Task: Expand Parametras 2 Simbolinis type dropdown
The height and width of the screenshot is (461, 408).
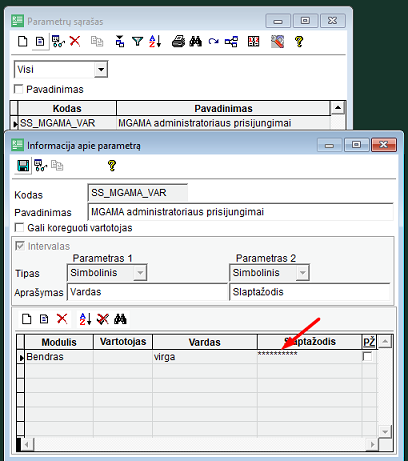Action: (x=302, y=273)
